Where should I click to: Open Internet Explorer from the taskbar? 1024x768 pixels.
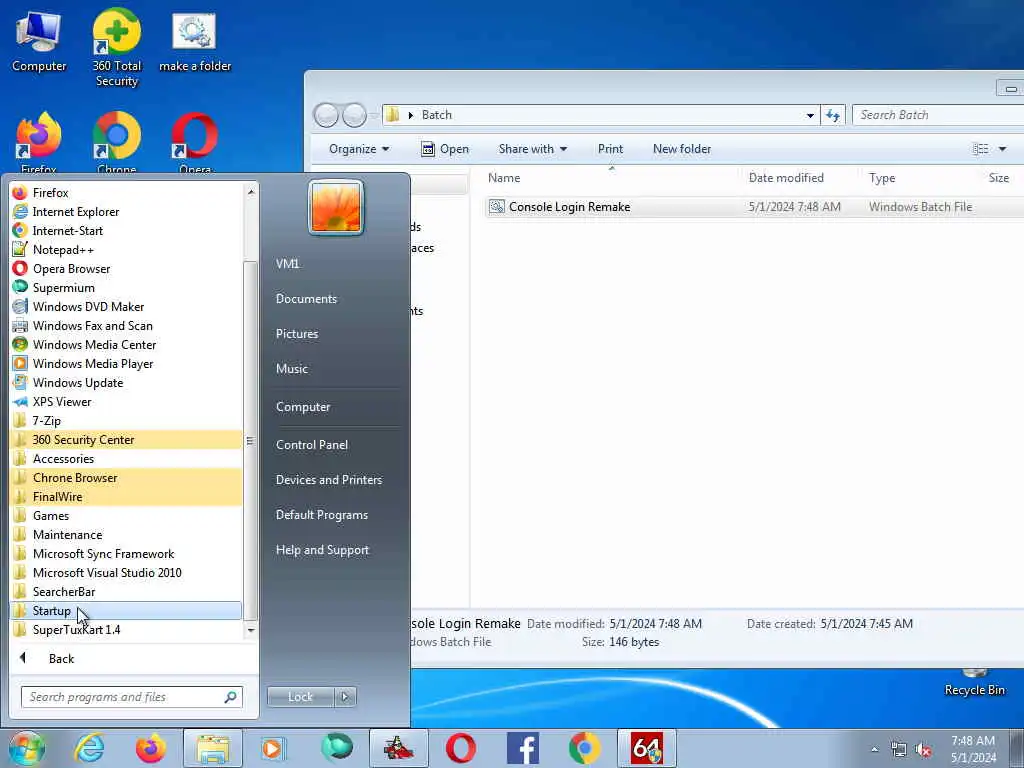coord(89,748)
